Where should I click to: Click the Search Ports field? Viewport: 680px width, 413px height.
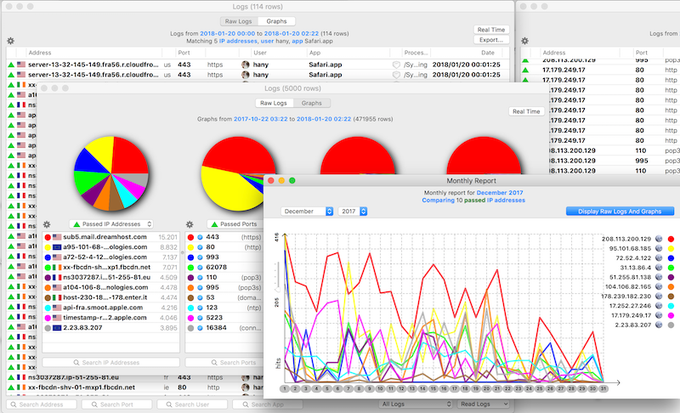pos(225,363)
